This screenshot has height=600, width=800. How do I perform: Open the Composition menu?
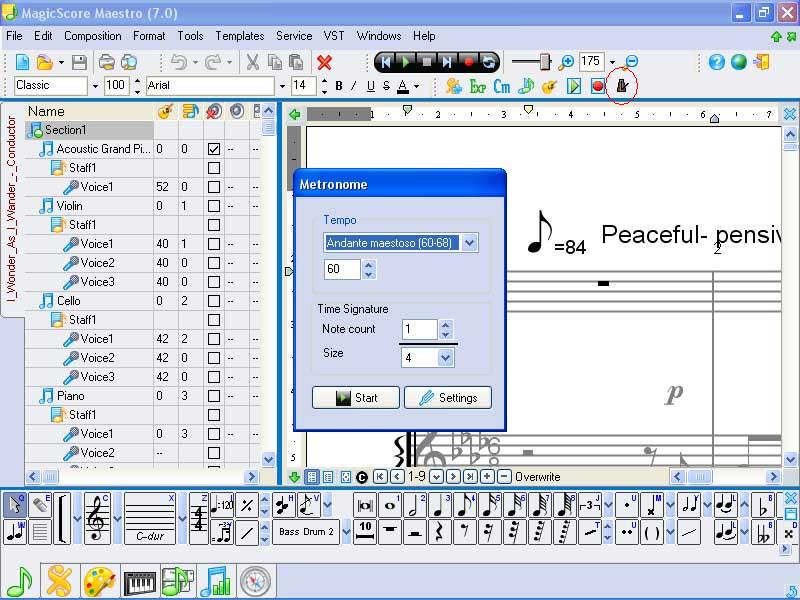(x=93, y=36)
